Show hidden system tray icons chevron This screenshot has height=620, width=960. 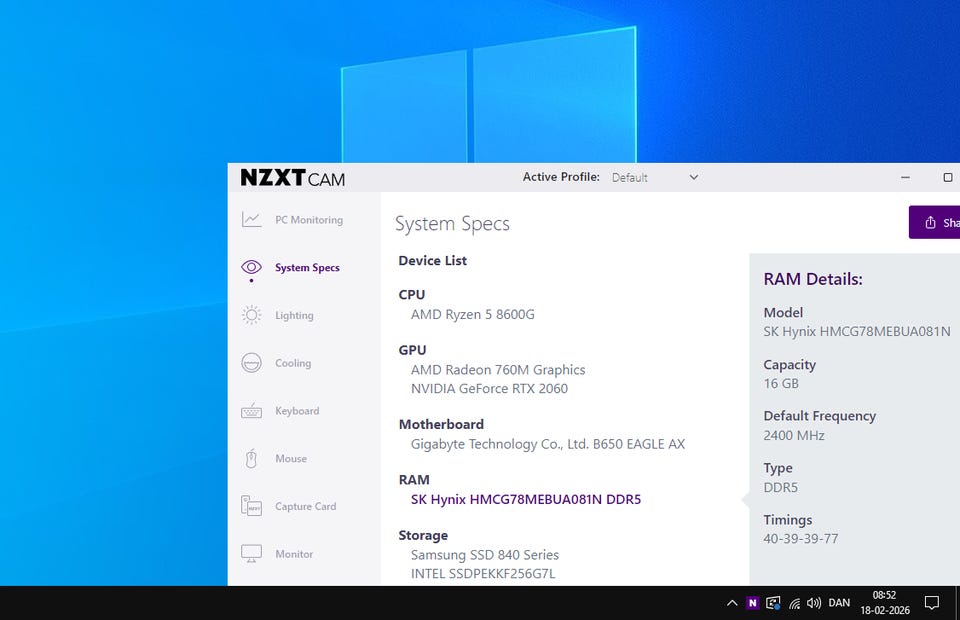click(x=731, y=603)
